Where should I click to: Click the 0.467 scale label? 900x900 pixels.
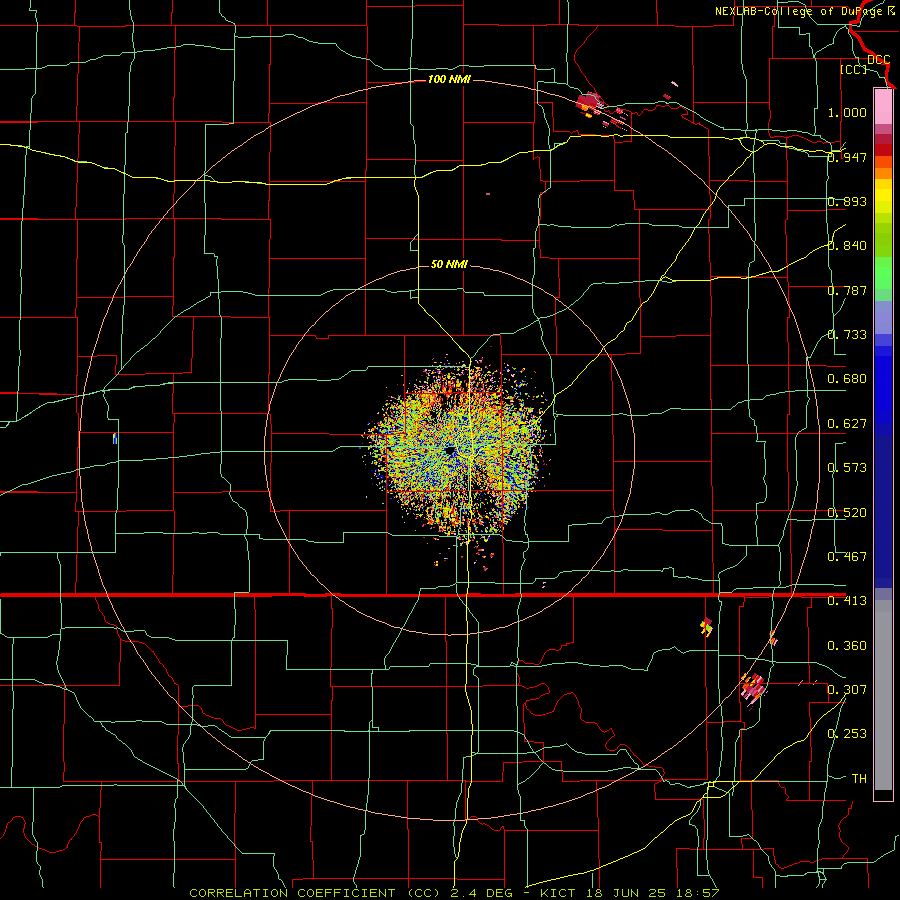point(847,557)
